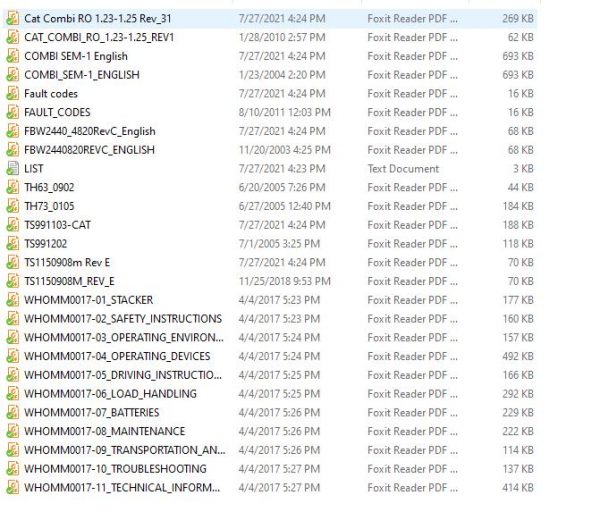Click the 11/20/2003 4:25 PM date
The width and height of the screenshot is (600, 512).
click(285, 150)
